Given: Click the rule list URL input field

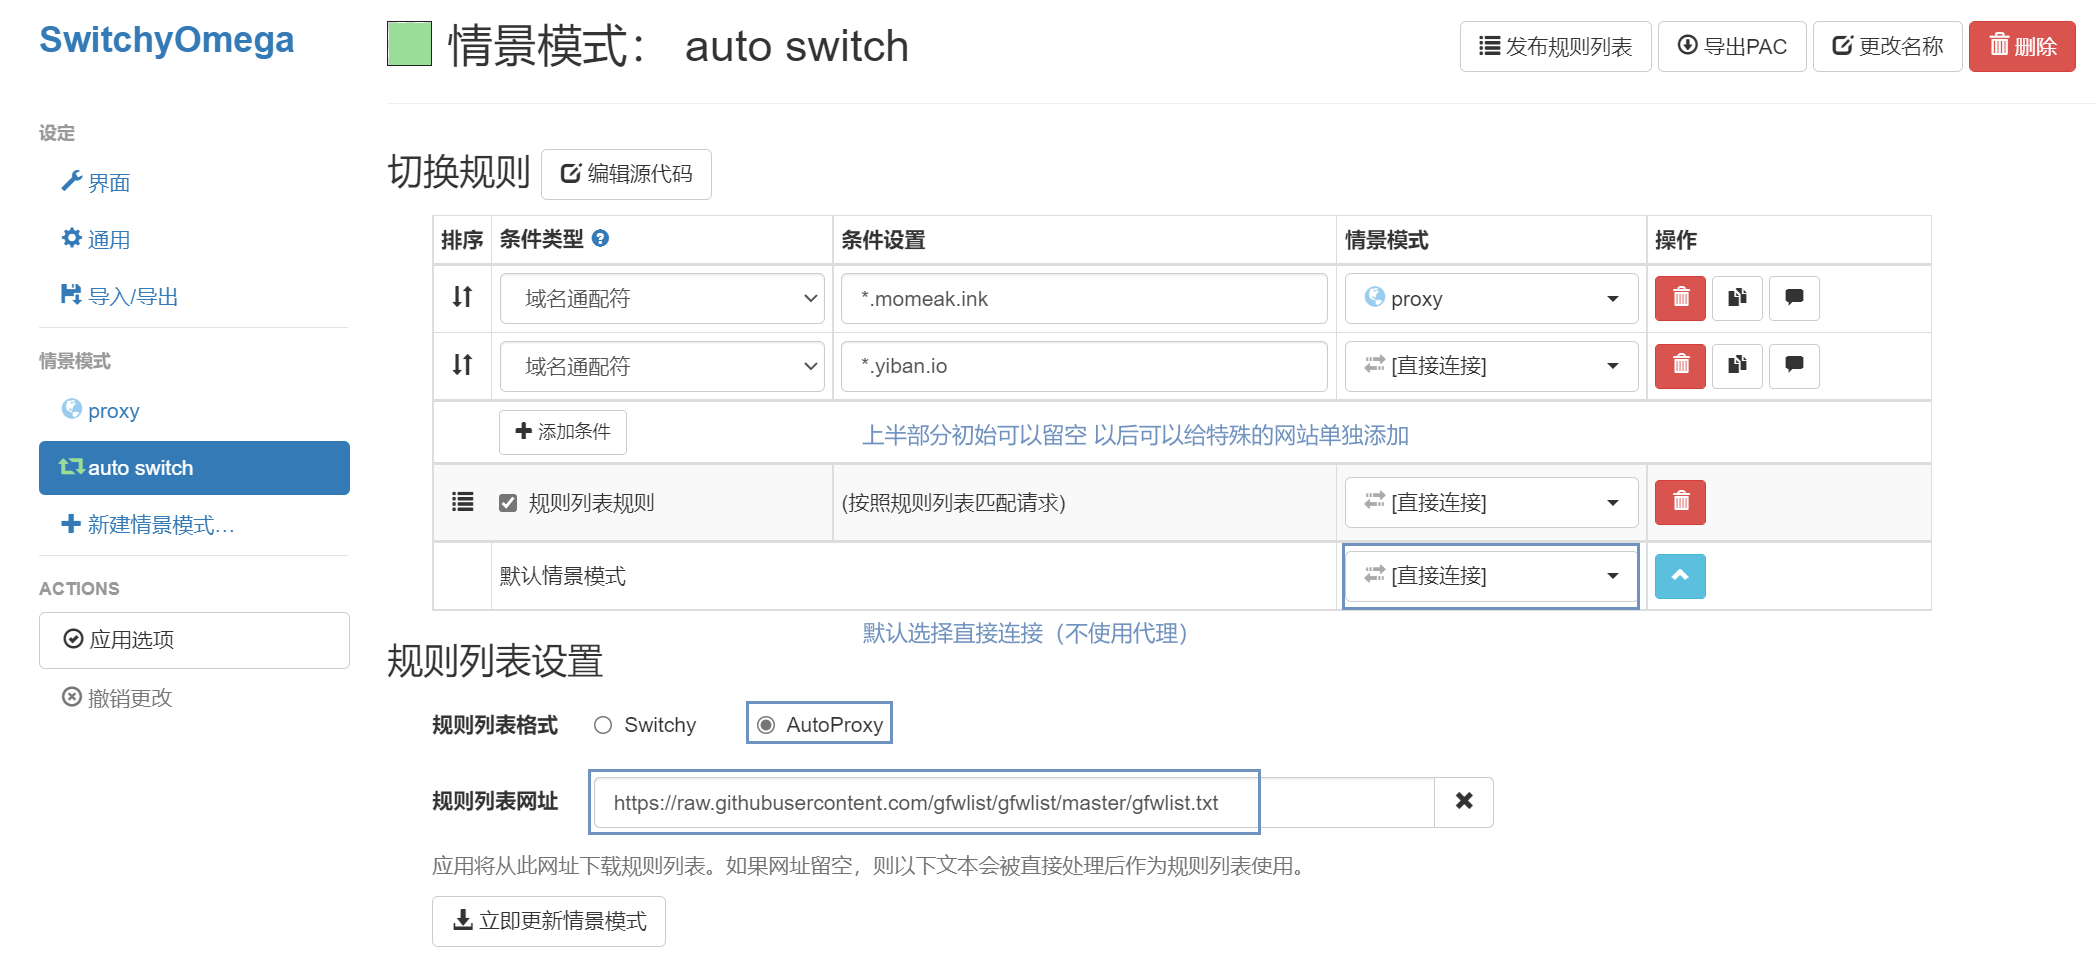Looking at the screenshot, I should (1013, 802).
